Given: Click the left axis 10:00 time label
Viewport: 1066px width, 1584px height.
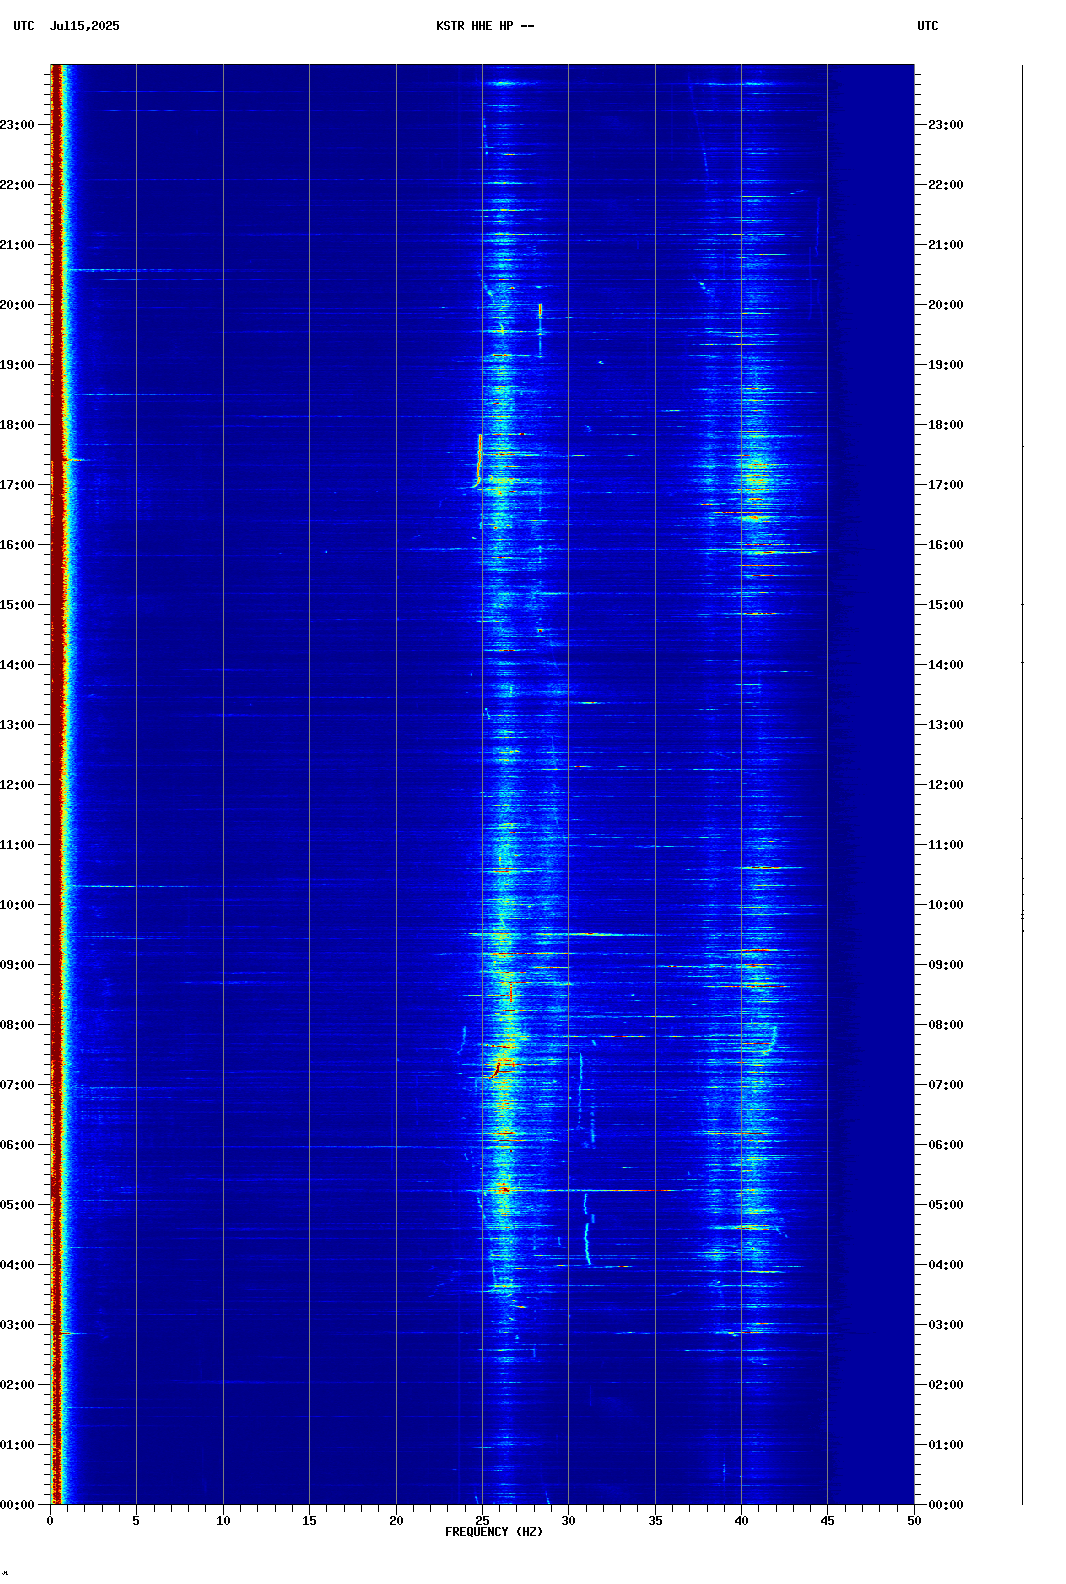Looking at the screenshot, I should (17, 905).
